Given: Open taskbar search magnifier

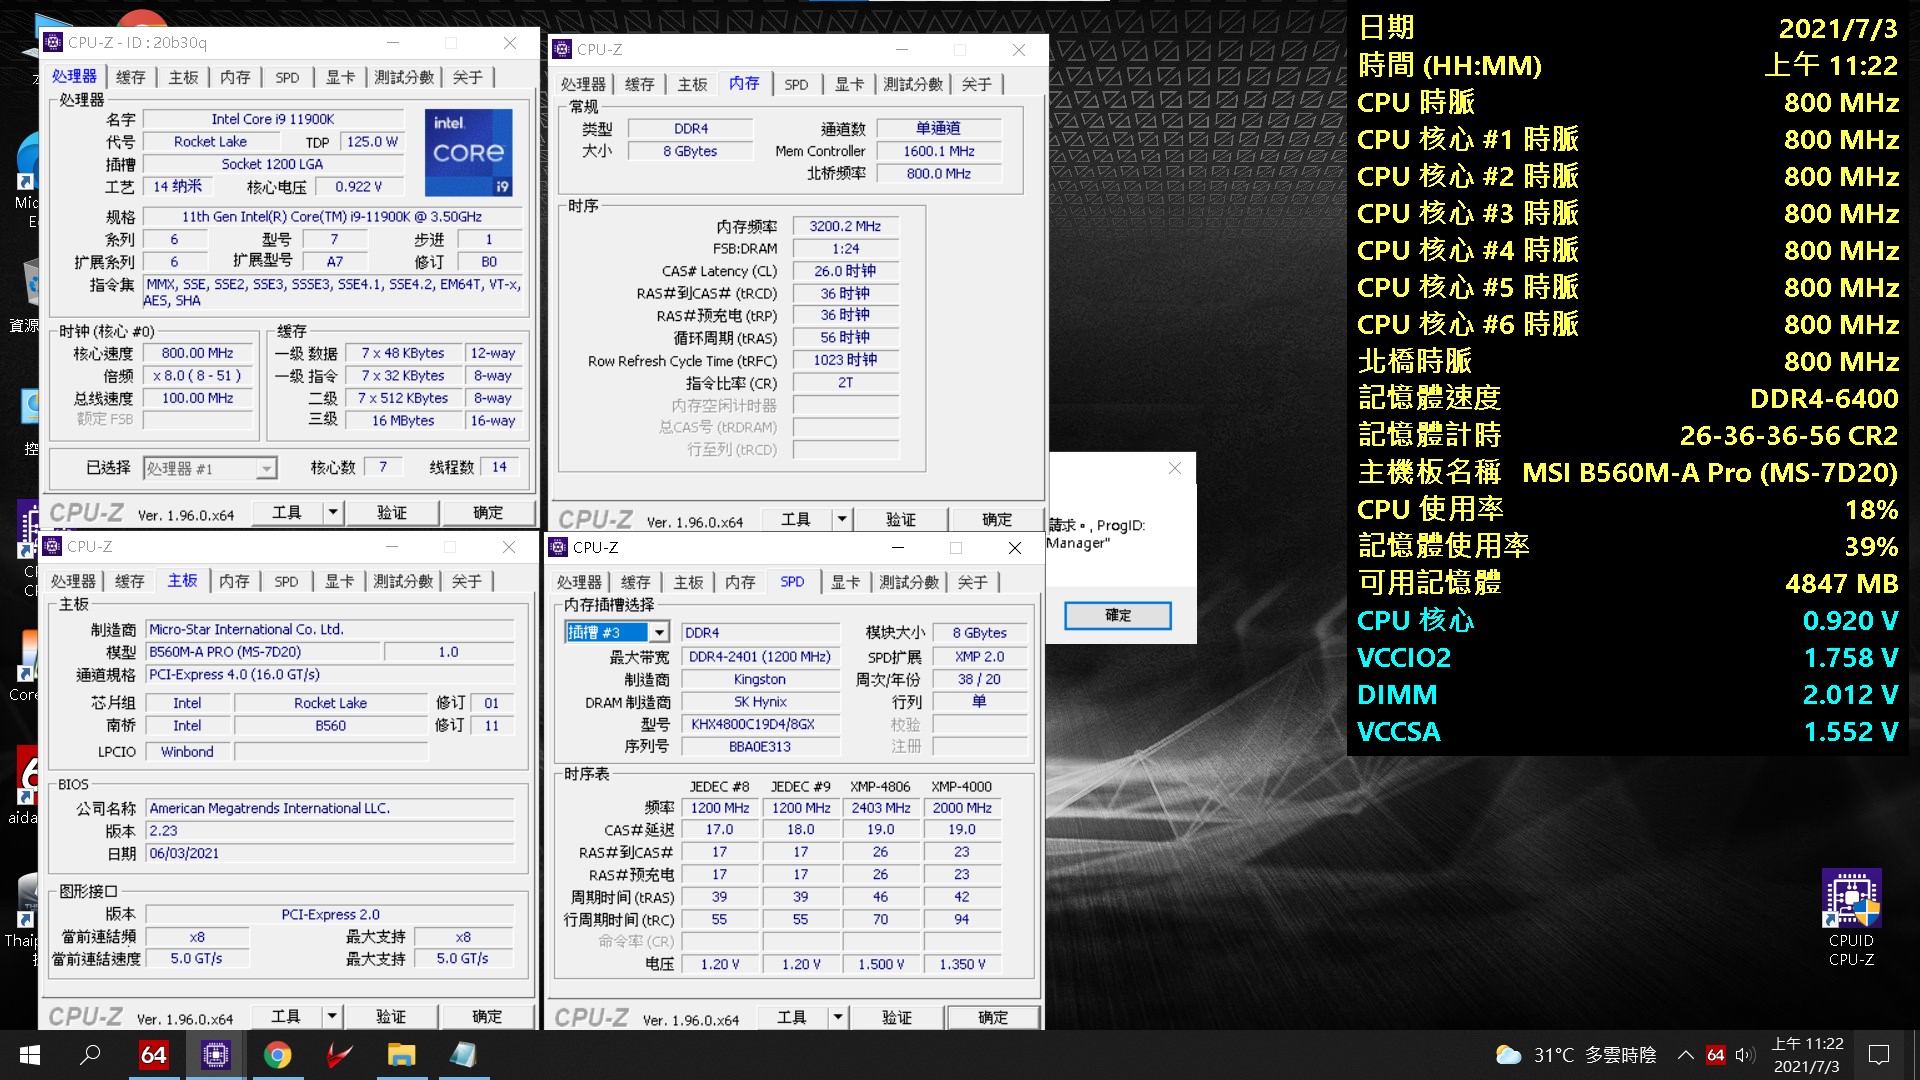Looking at the screenshot, I should coord(91,1055).
